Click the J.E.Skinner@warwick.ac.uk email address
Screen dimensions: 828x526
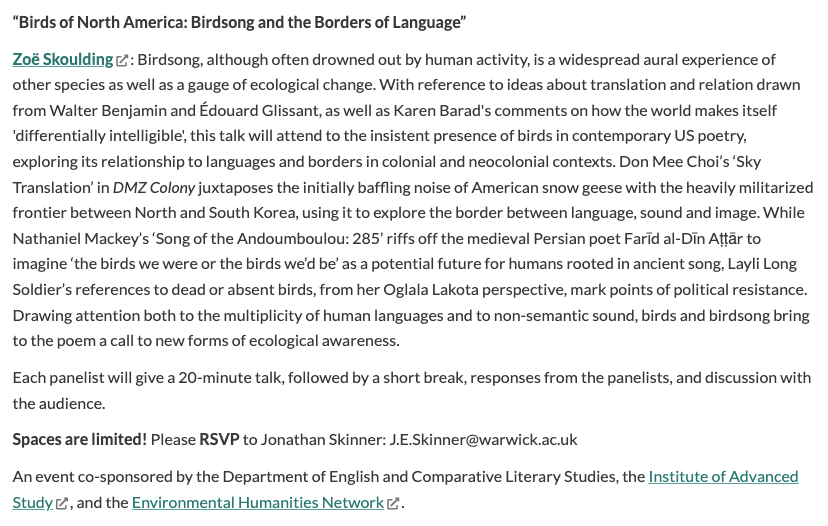click(x=483, y=438)
